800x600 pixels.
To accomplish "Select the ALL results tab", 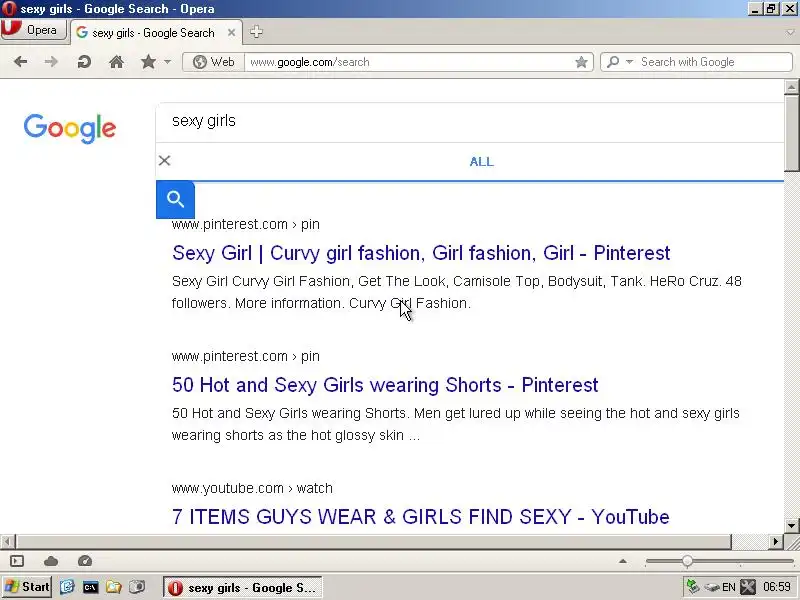I will 481,162.
